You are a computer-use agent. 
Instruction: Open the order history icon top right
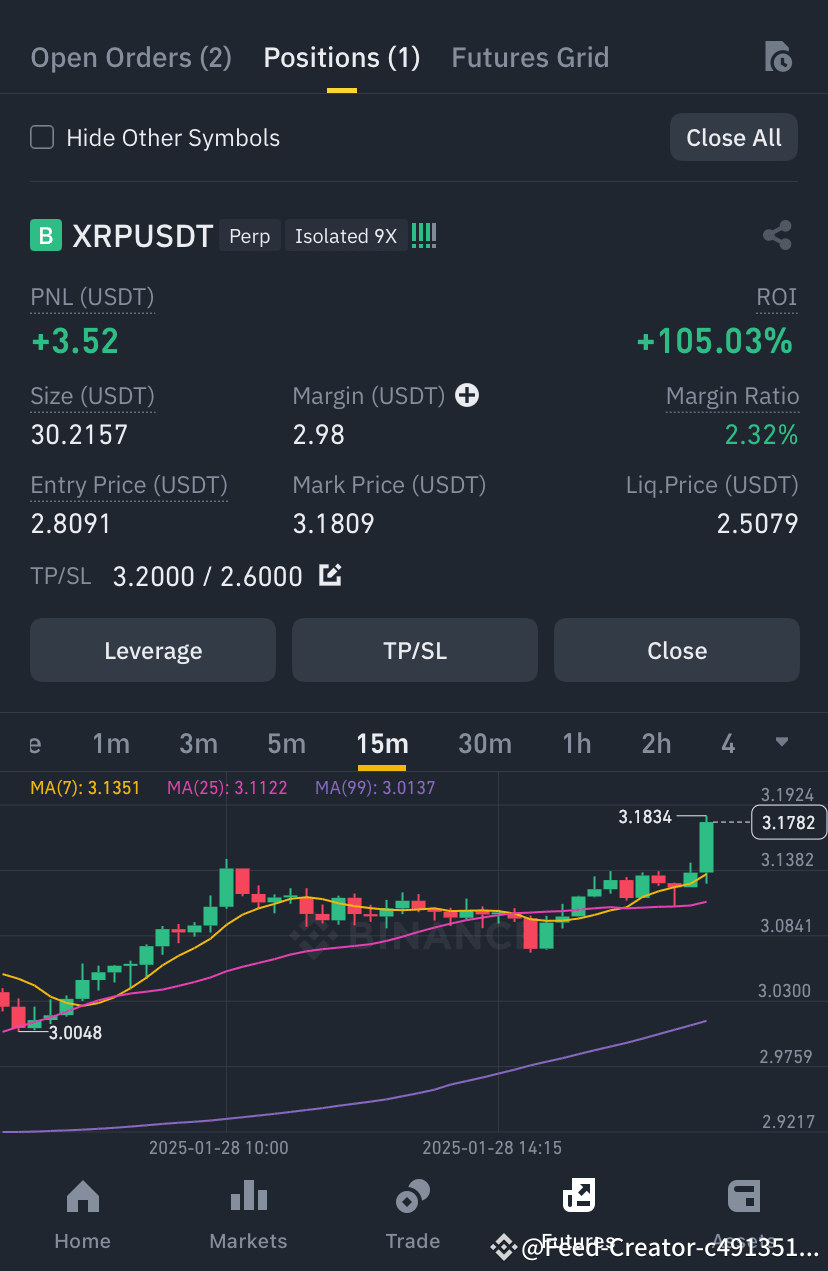[x=778, y=57]
